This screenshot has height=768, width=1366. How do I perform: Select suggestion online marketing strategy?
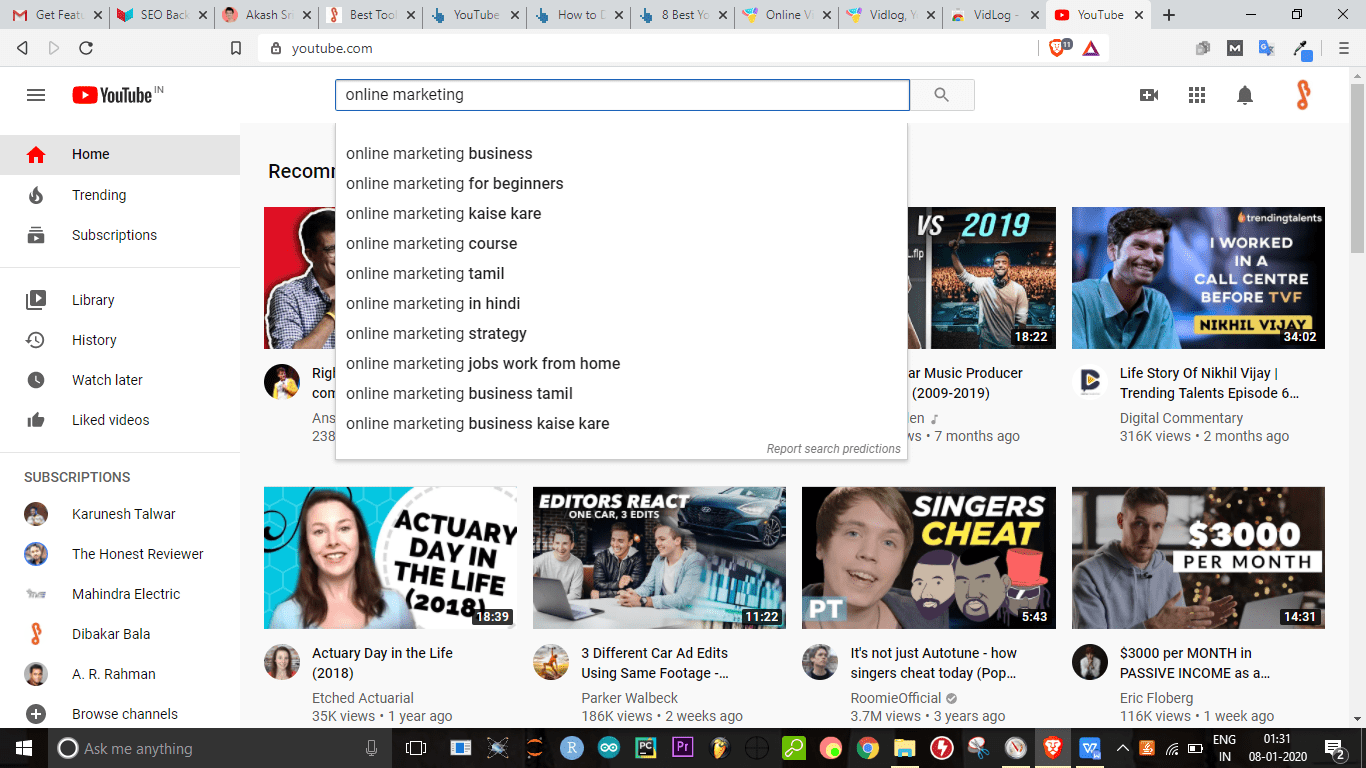pyautogui.click(x=621, y=334)
